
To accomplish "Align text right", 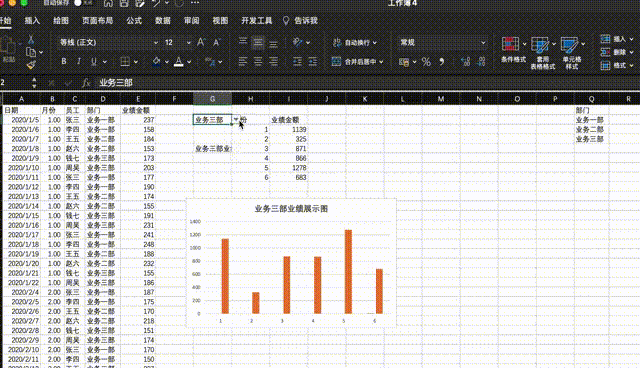I will point(273,62).
